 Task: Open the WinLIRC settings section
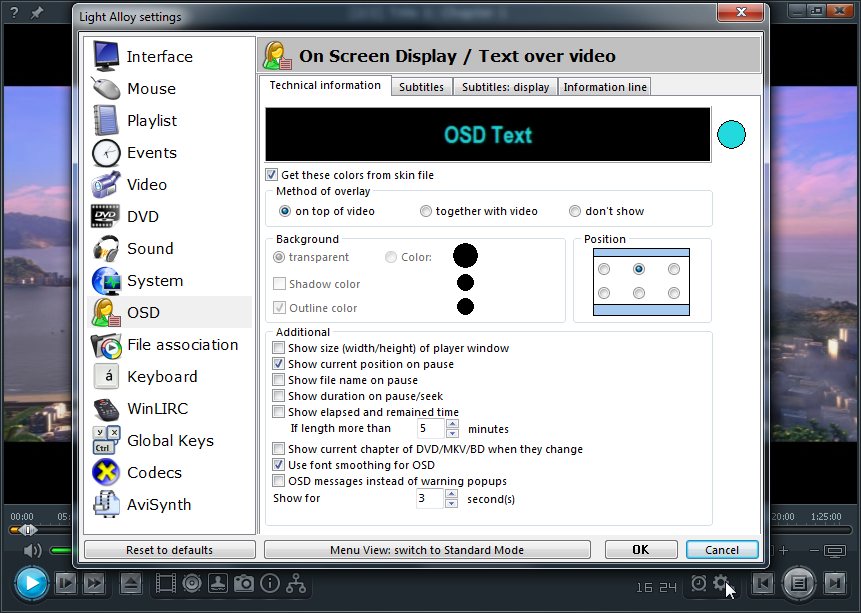pyautogui.click(x=169, y=409)
